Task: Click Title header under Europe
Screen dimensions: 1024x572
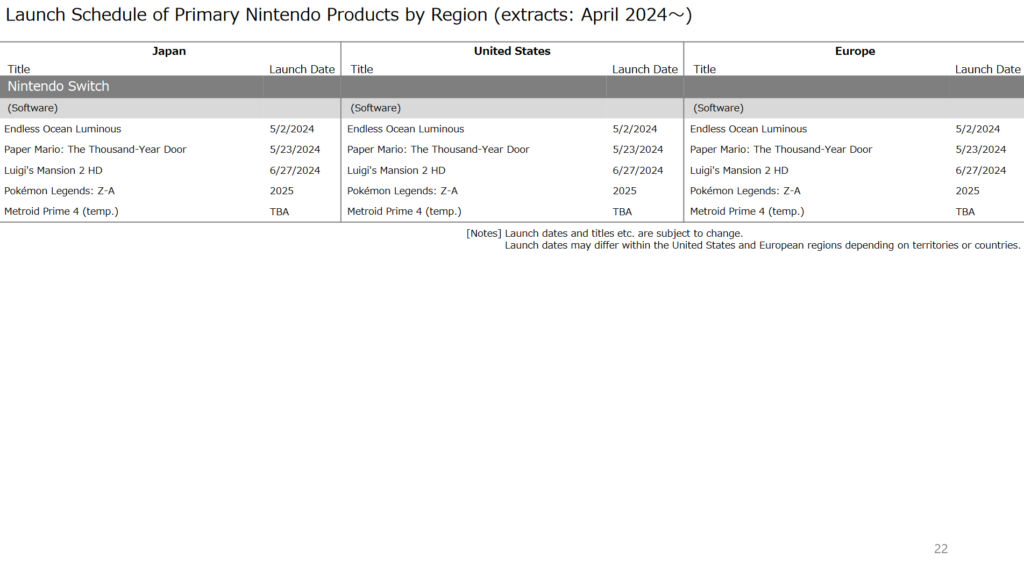Action: [x=704, y=69]
